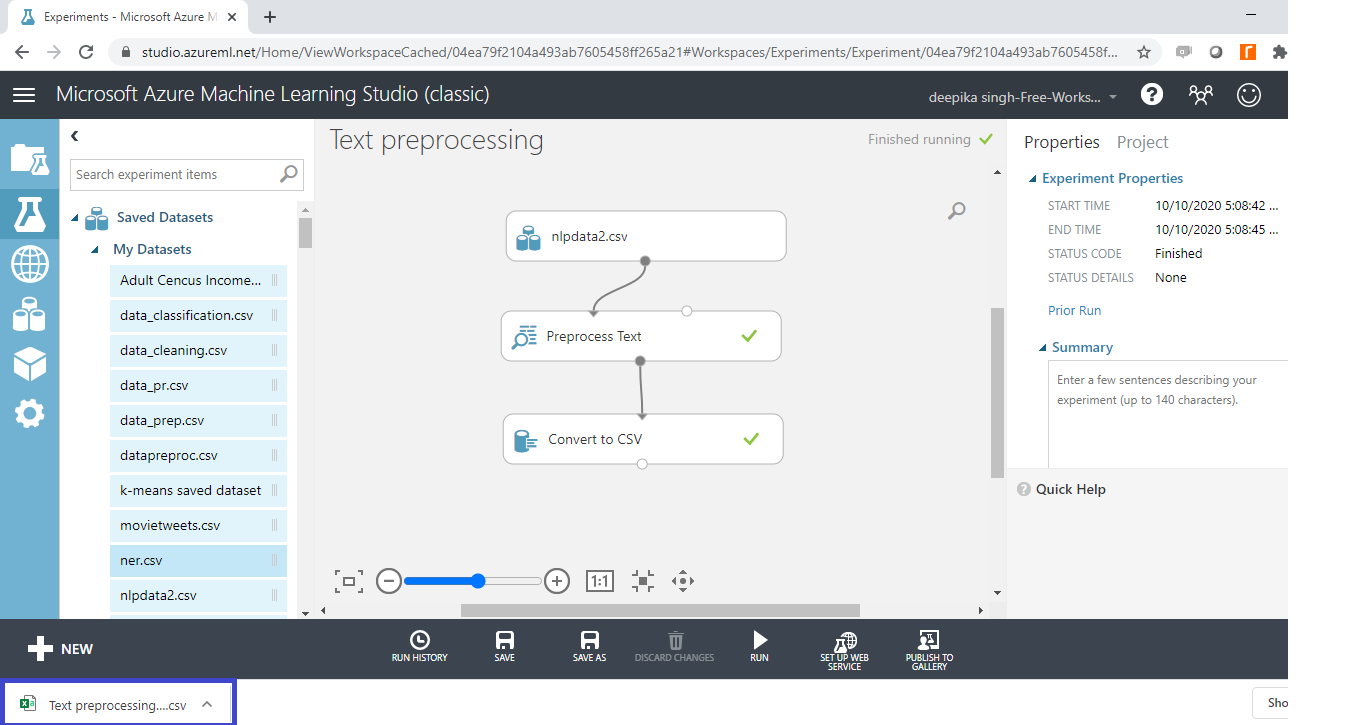
Task: Select k-means saved dataset item
Action: point(198,491)
